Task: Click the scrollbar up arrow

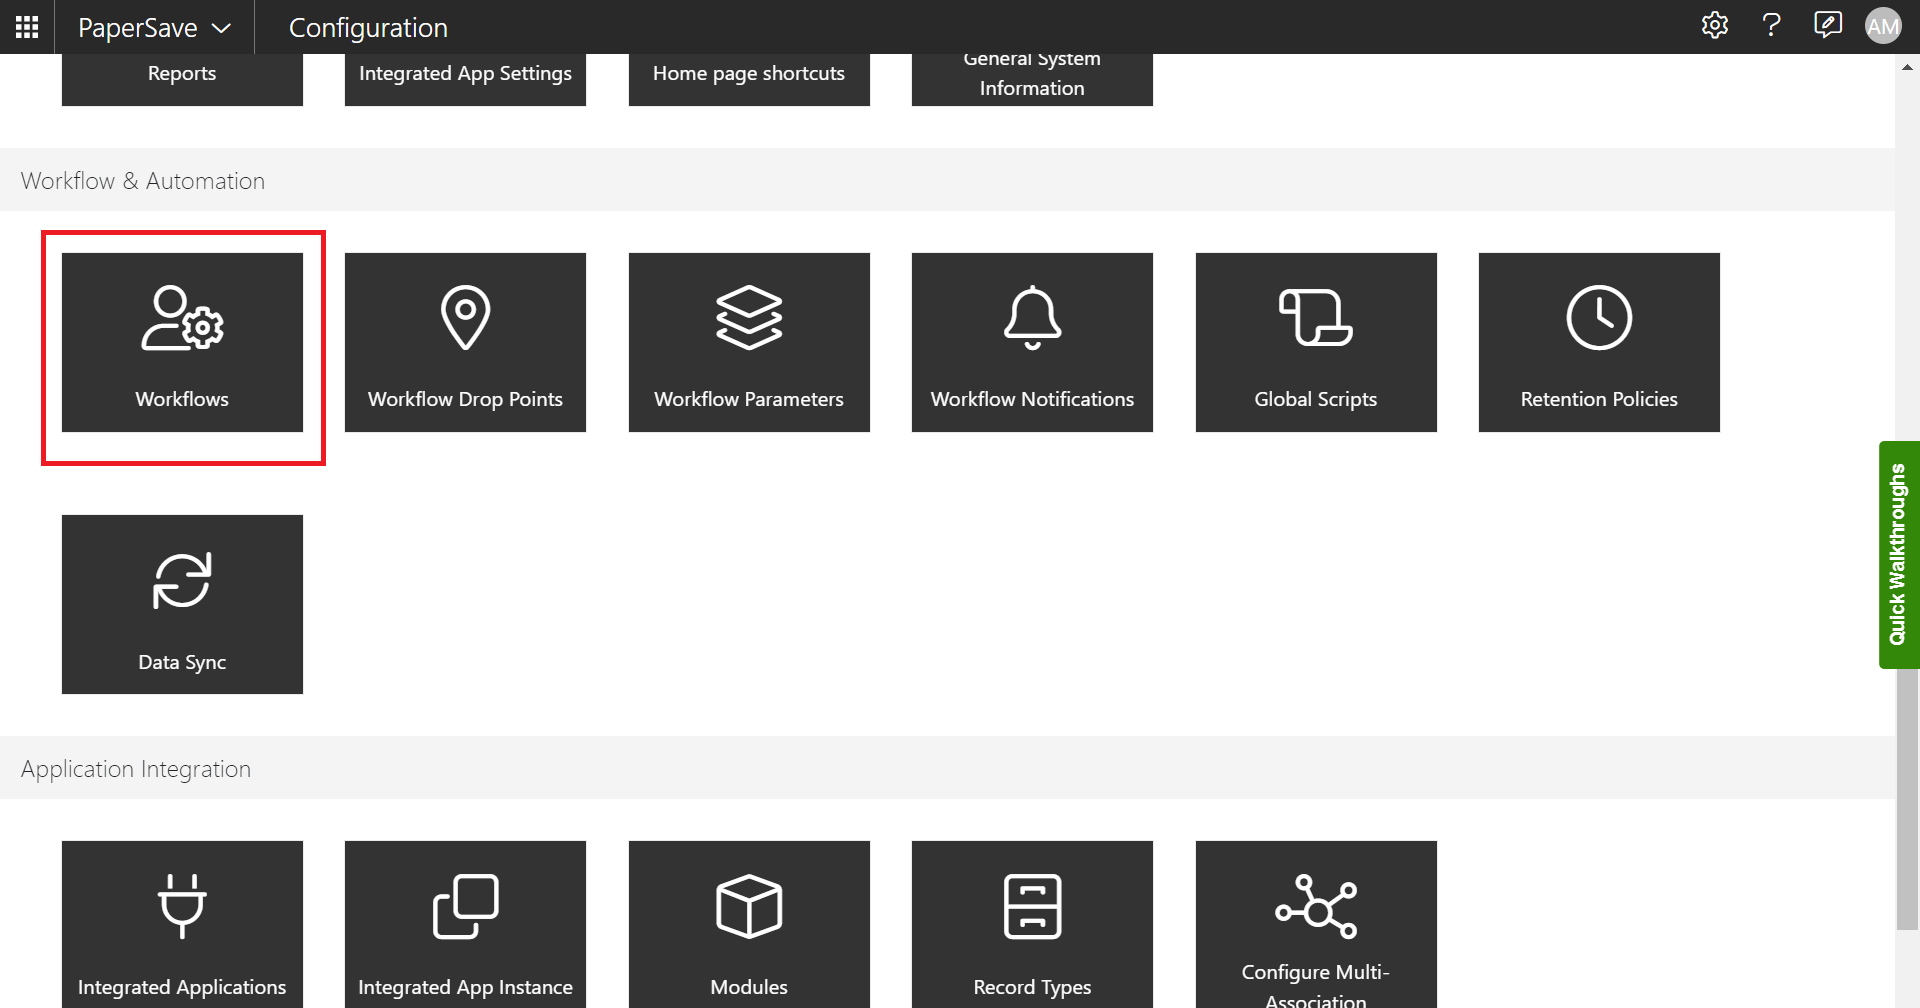Action: coord(1907,67)
